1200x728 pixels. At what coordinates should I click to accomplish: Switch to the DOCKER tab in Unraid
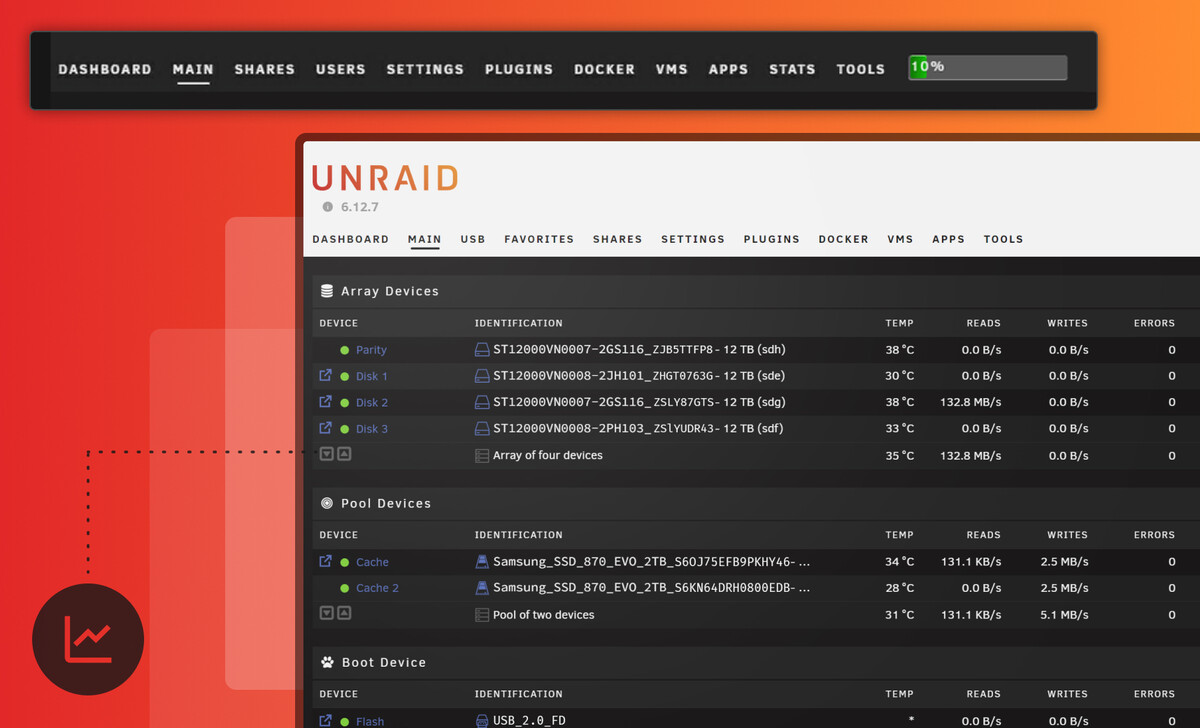click(x=843, y=239)
